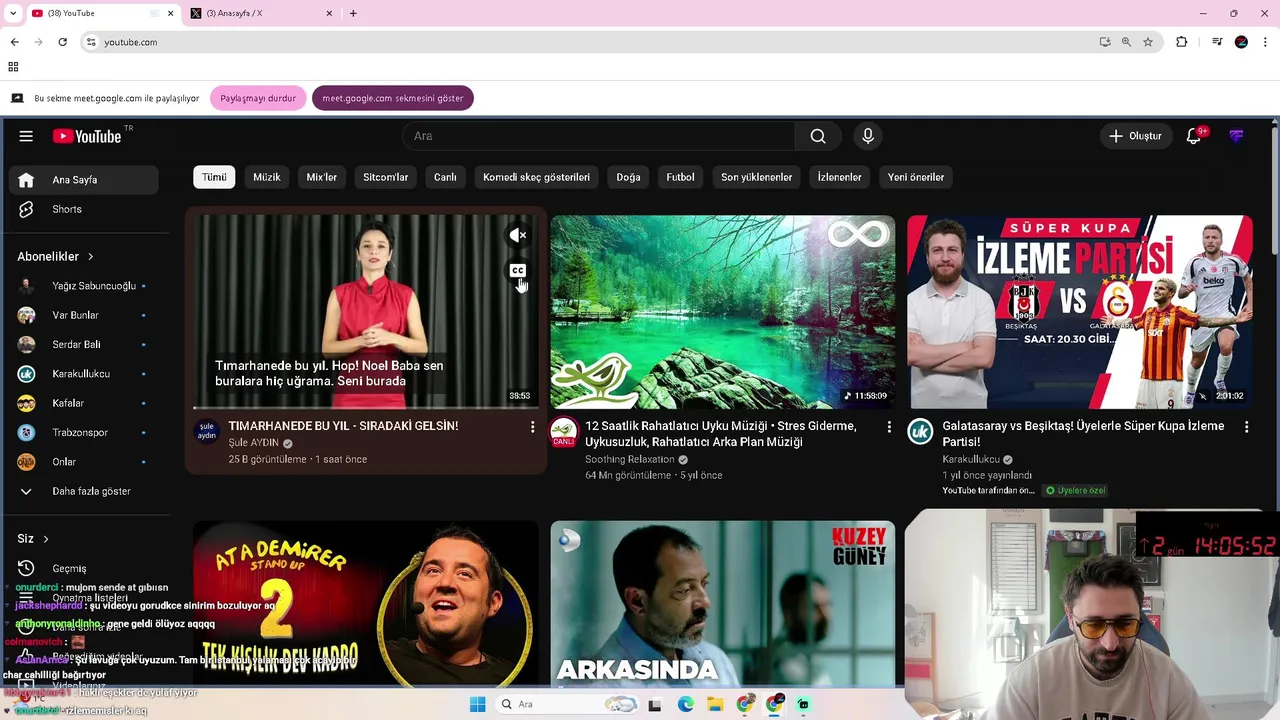Open more options for Galatasaray vs Beşiktaş video
1280x720 pixels.
pos(1246,427)
